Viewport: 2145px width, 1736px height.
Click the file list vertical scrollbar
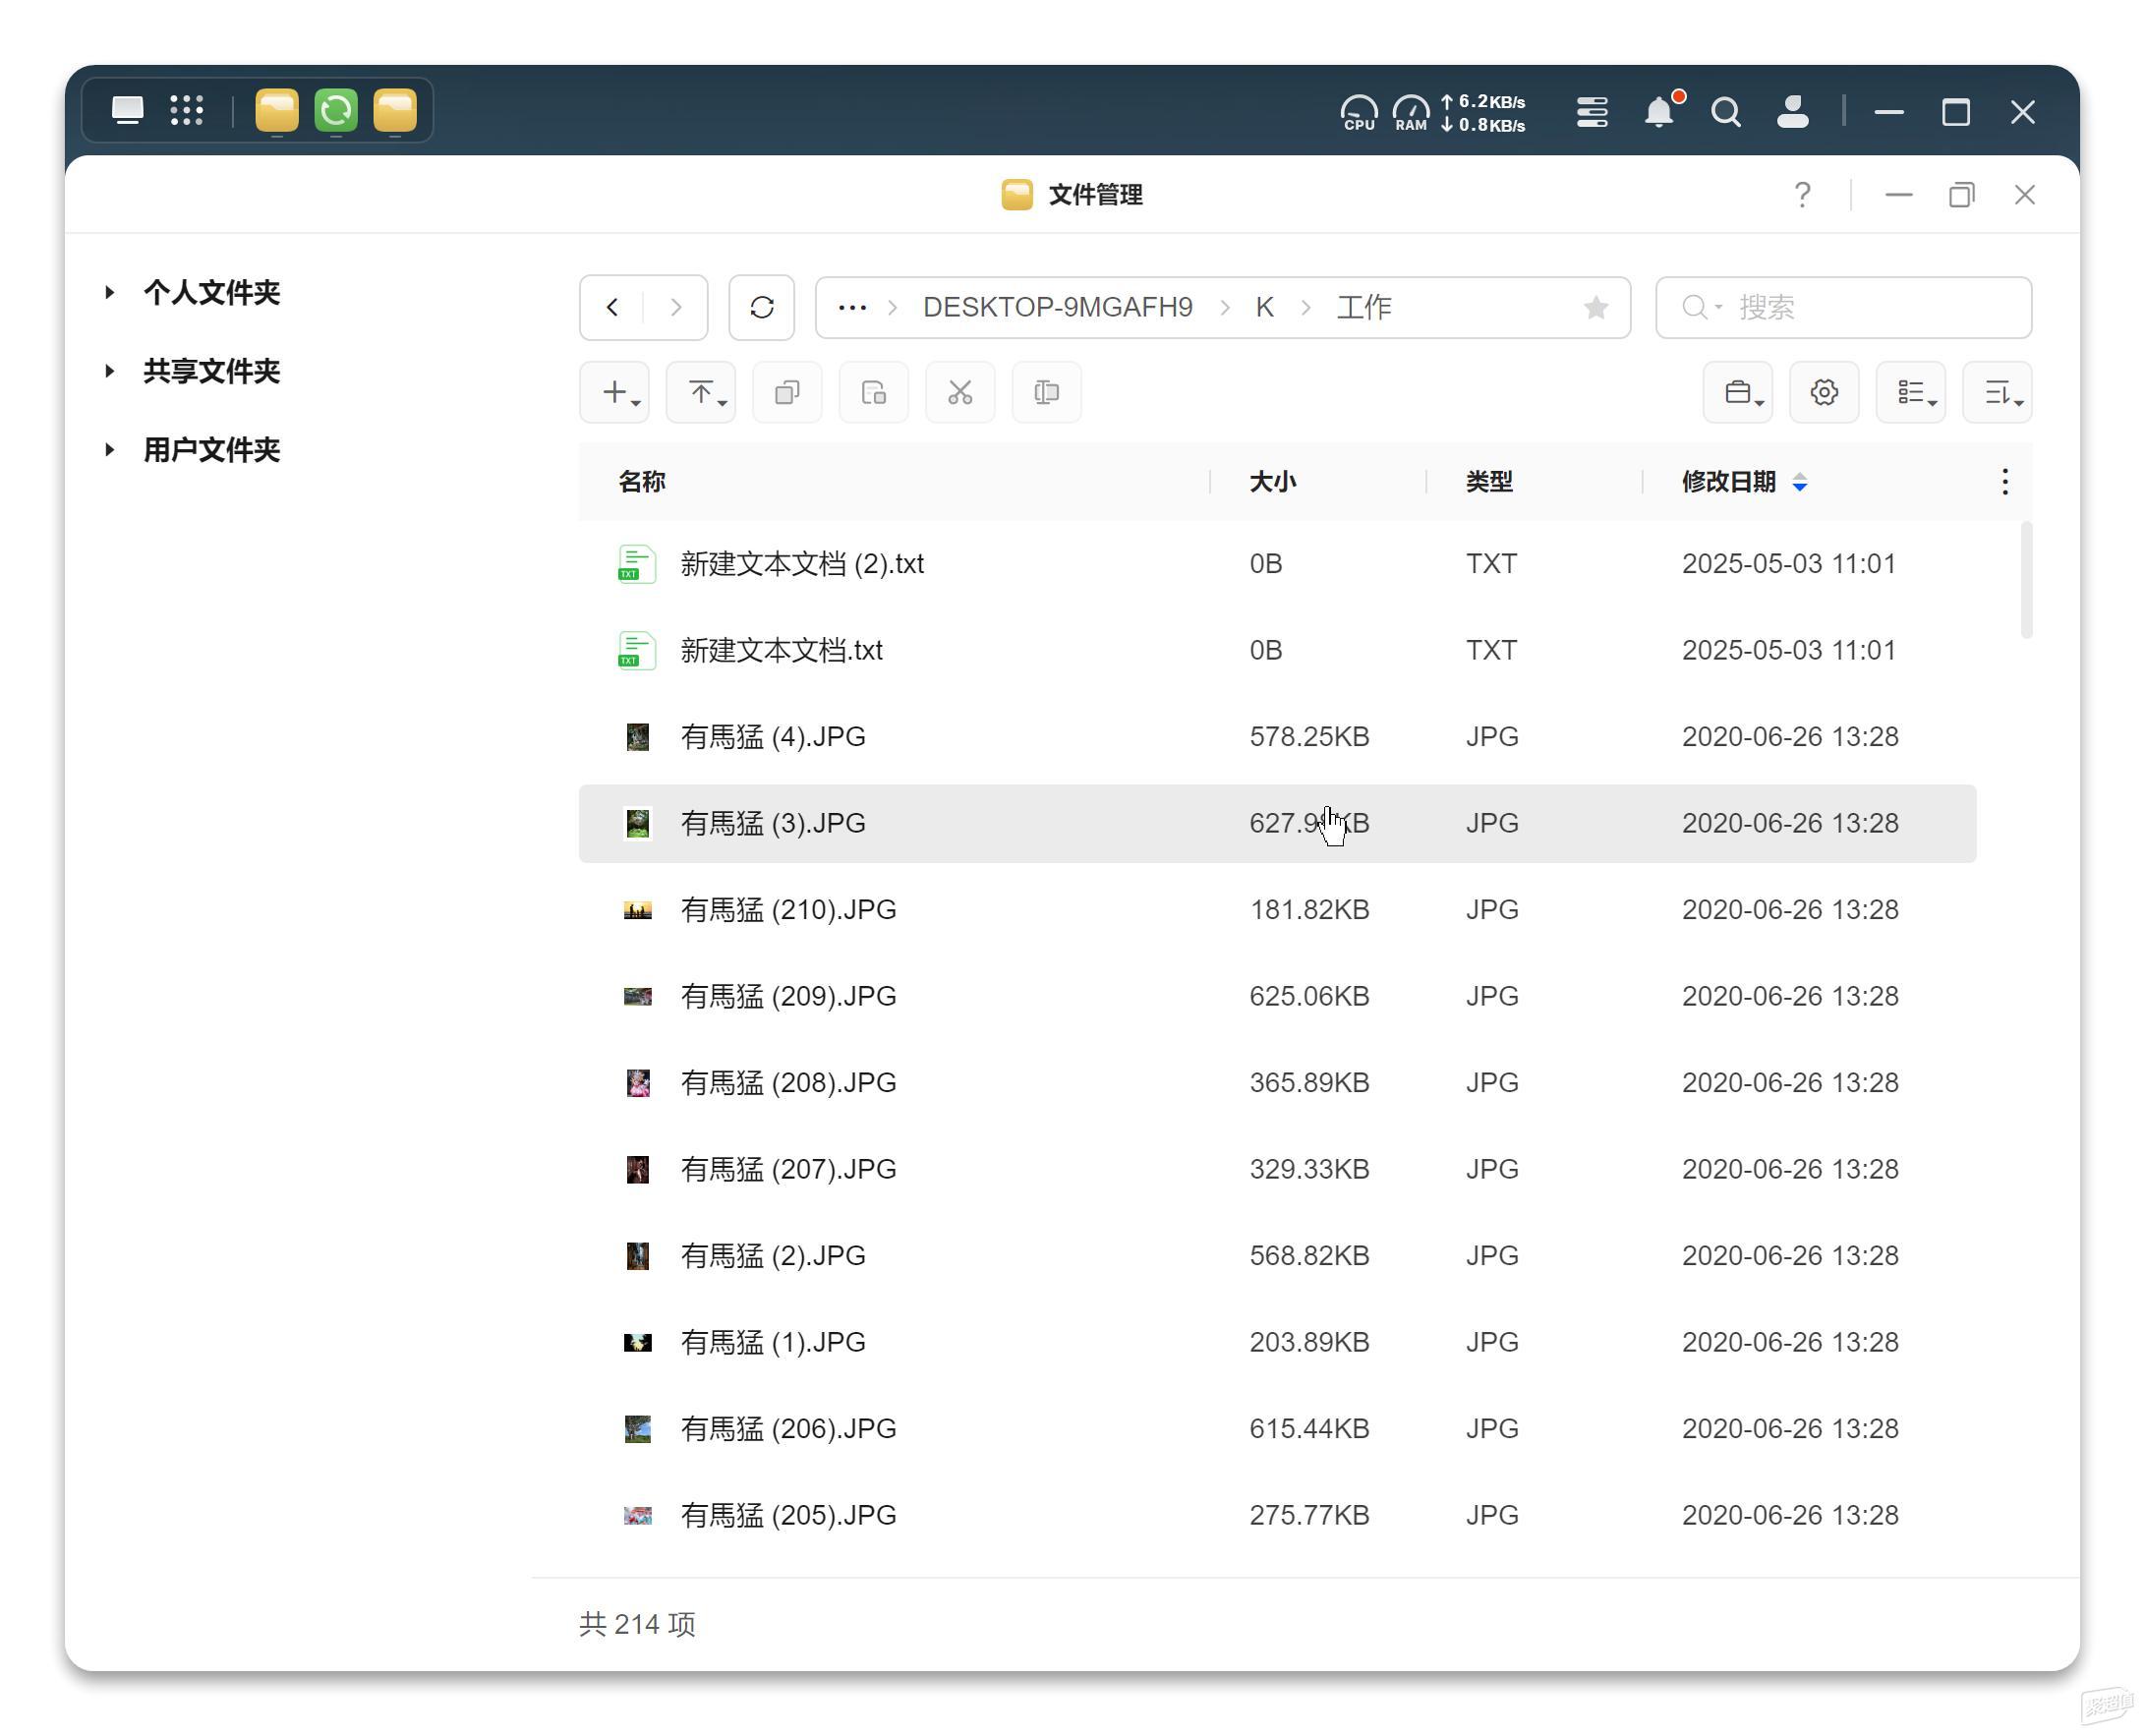tap(2026, 580)
